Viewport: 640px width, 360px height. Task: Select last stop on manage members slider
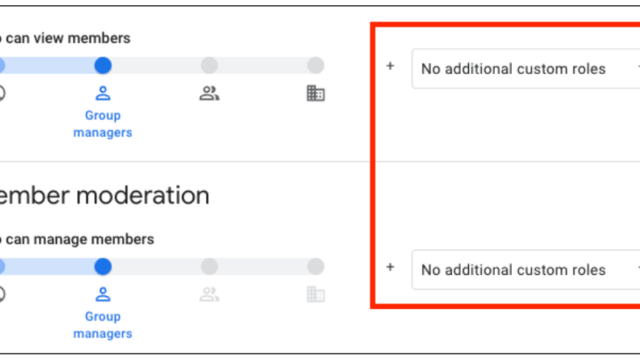point(316,267)
